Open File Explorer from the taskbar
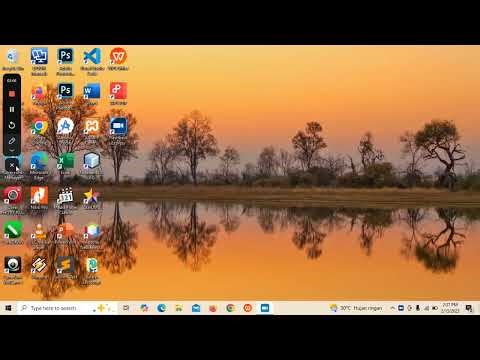Image resolution: width=480 pixels, height=360 pixels. click(x=179, y=308)
